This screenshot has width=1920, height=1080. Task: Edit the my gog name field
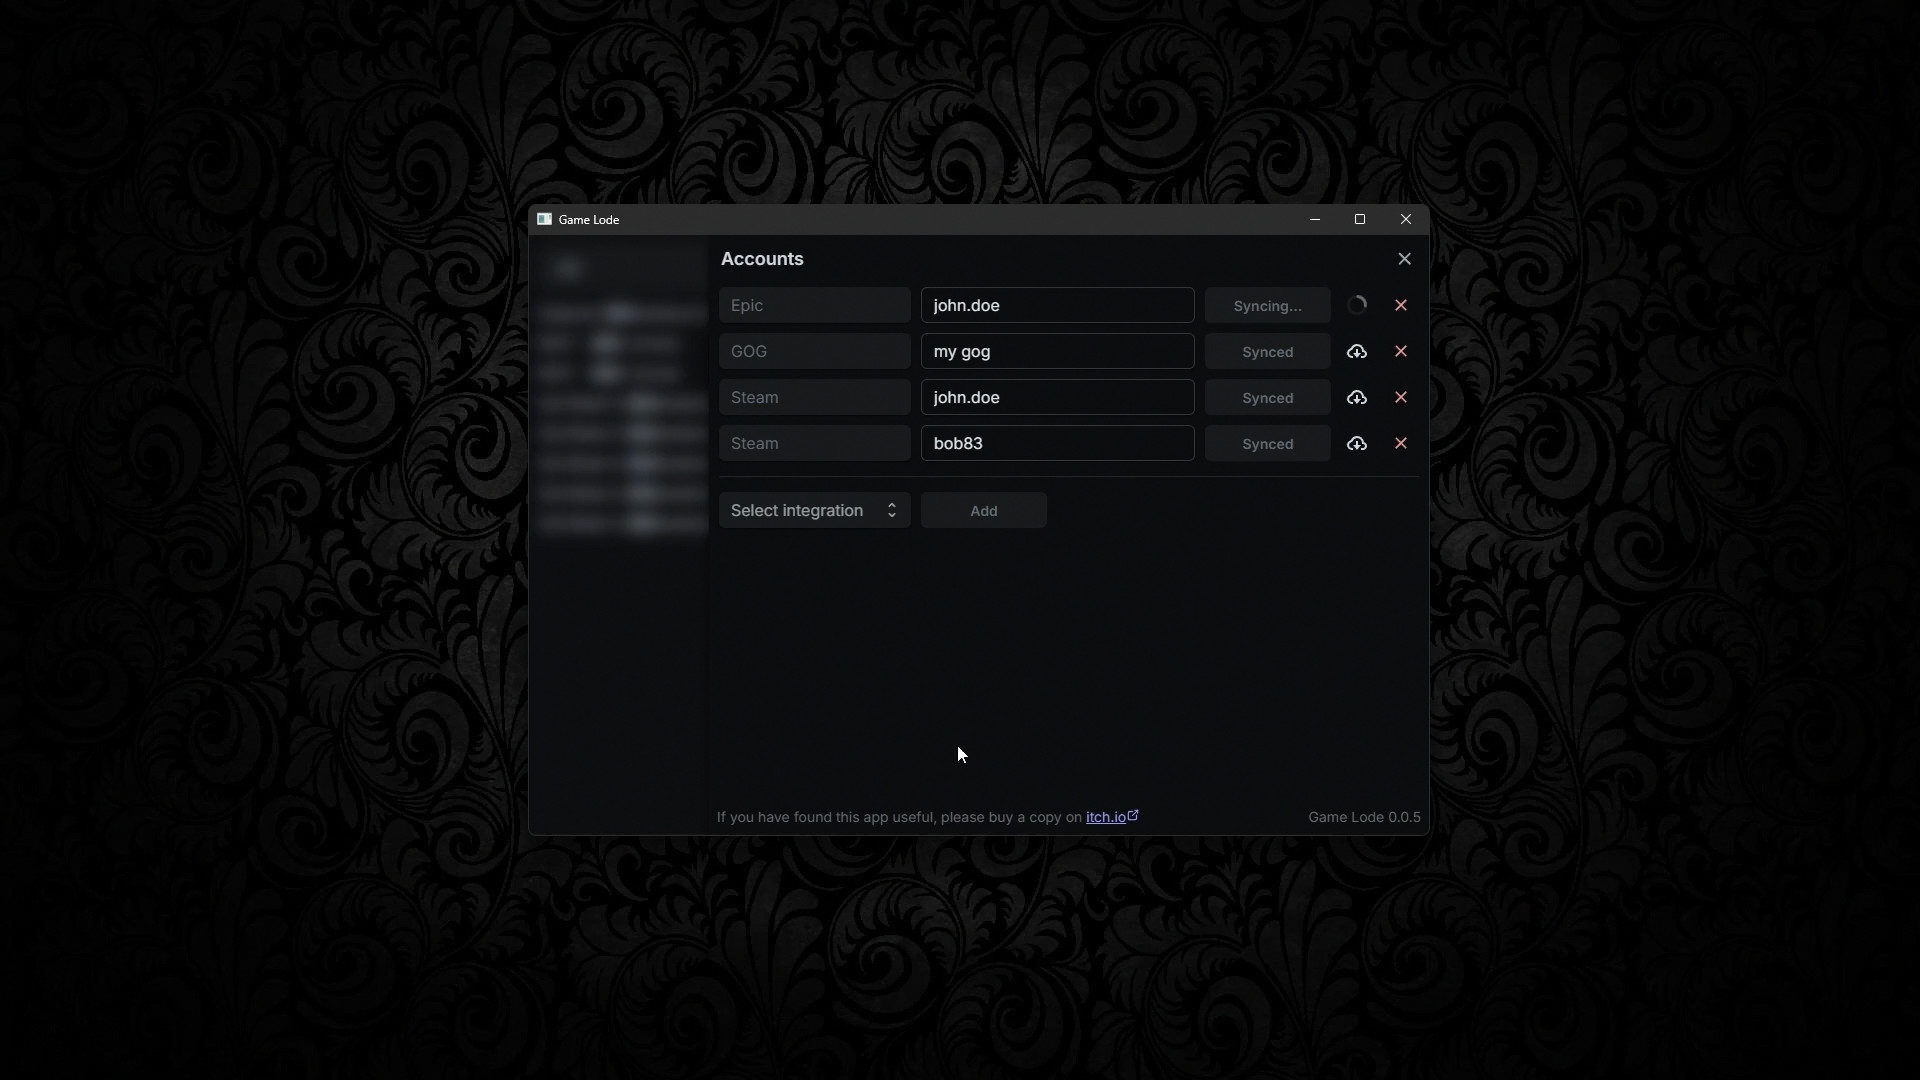click(1057, 352)
